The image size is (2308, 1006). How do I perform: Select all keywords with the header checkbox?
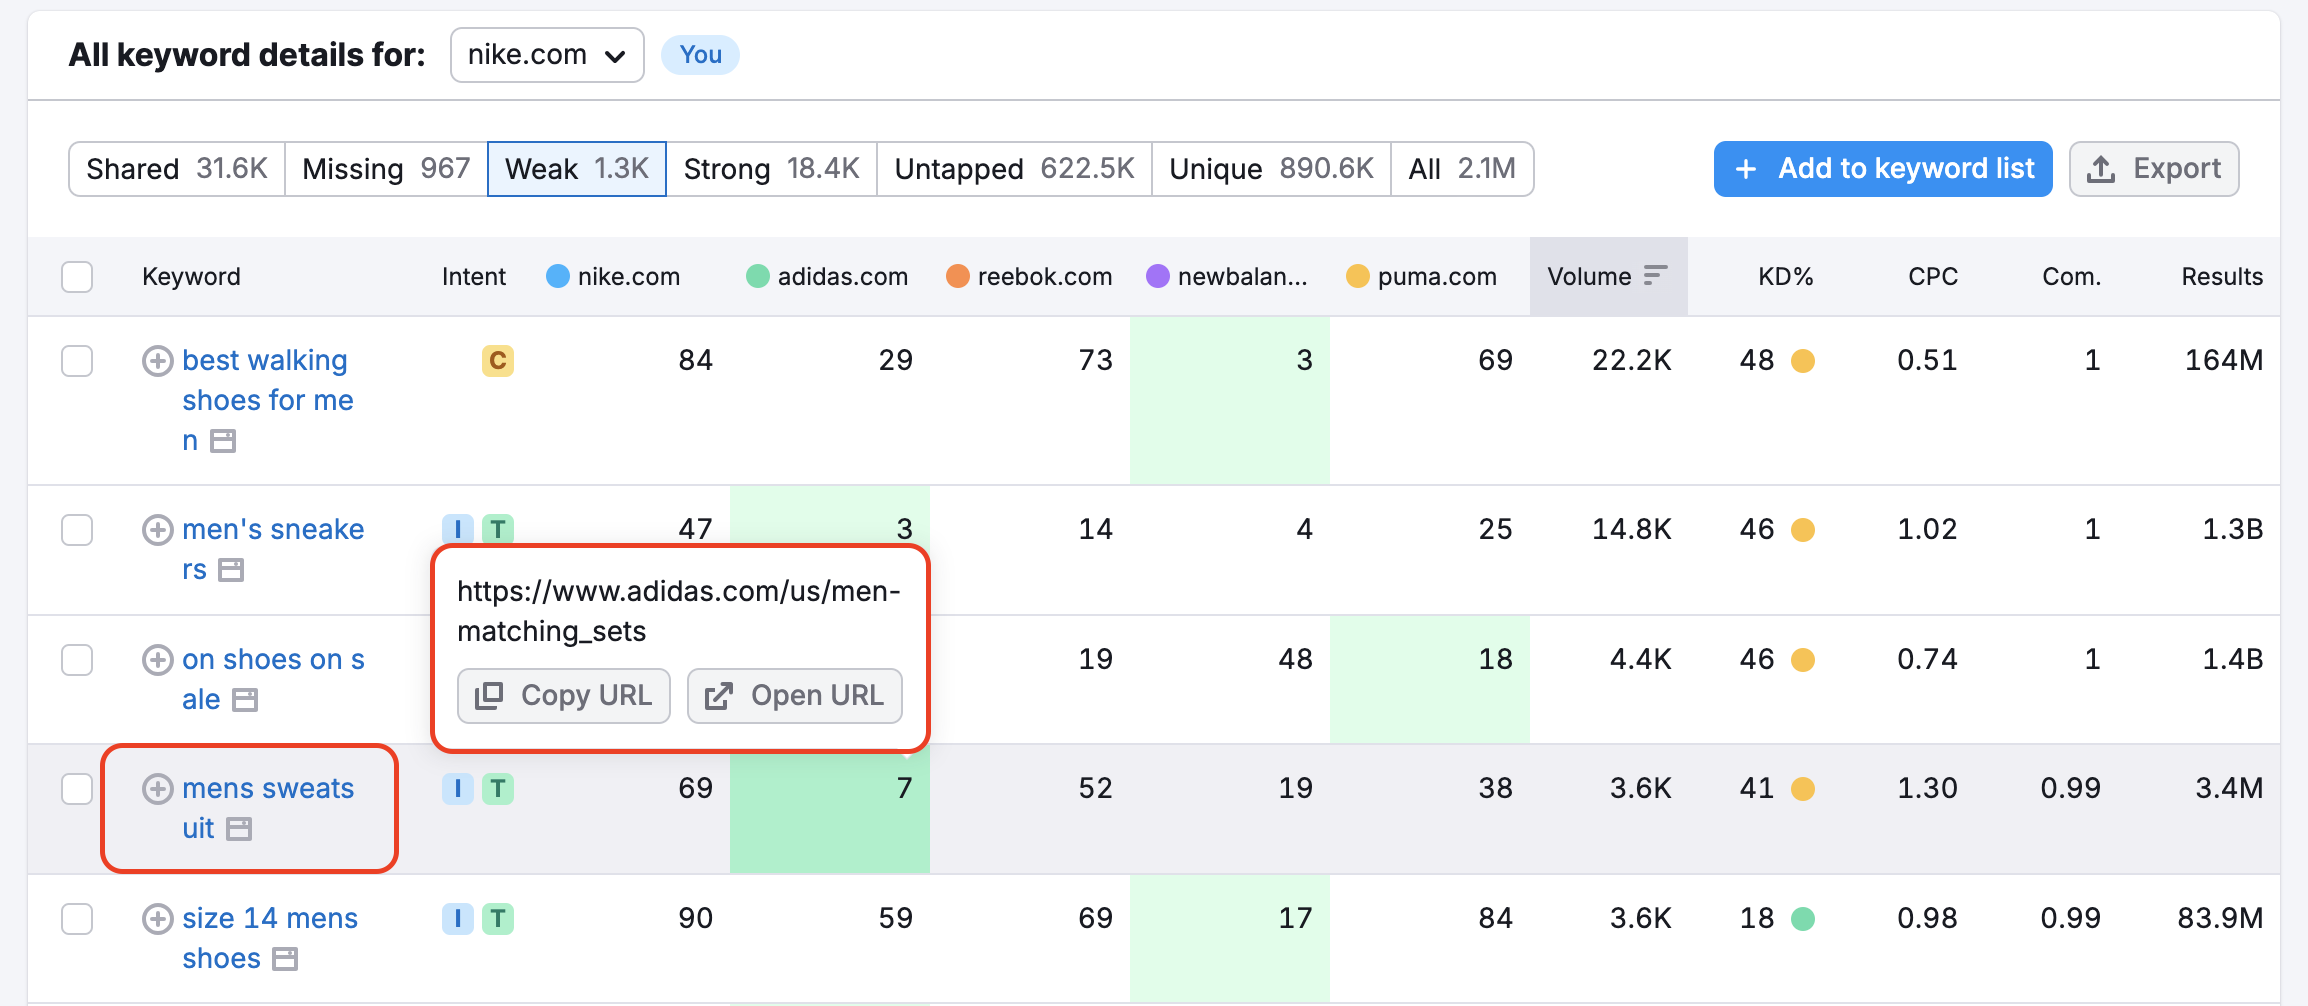click(77, 276)
